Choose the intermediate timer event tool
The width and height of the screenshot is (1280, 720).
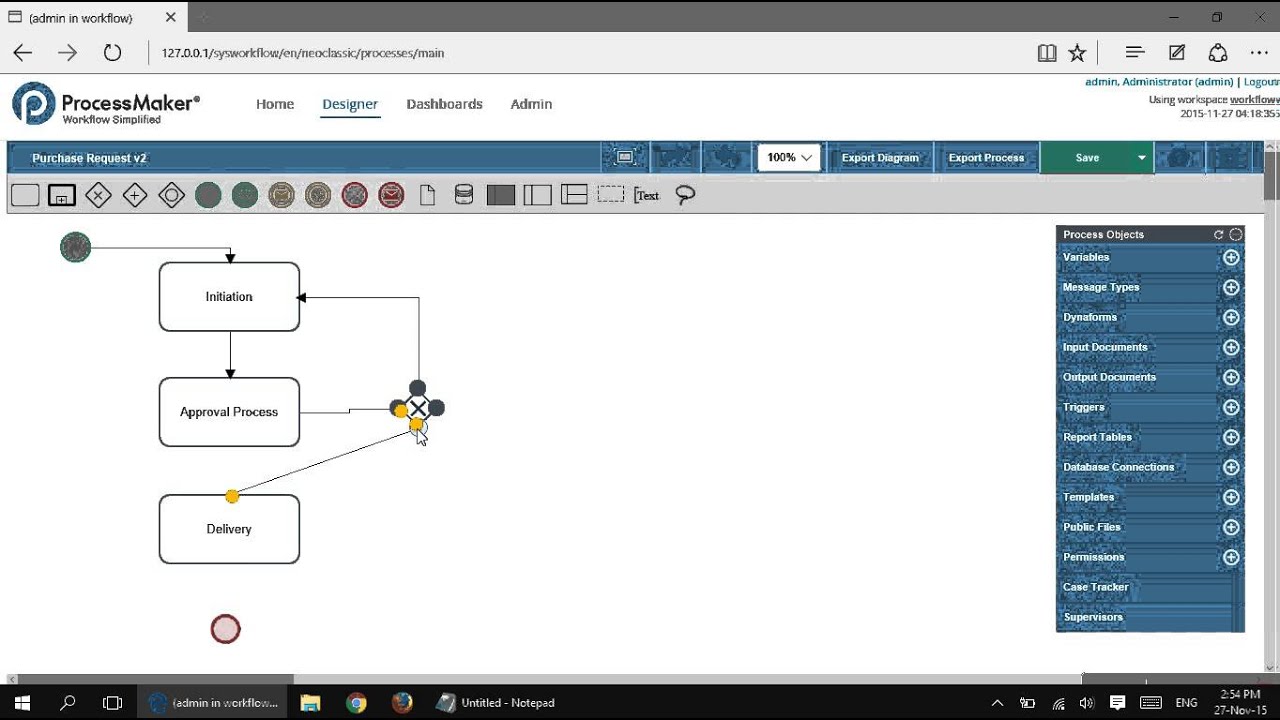(x=318, y=195)
